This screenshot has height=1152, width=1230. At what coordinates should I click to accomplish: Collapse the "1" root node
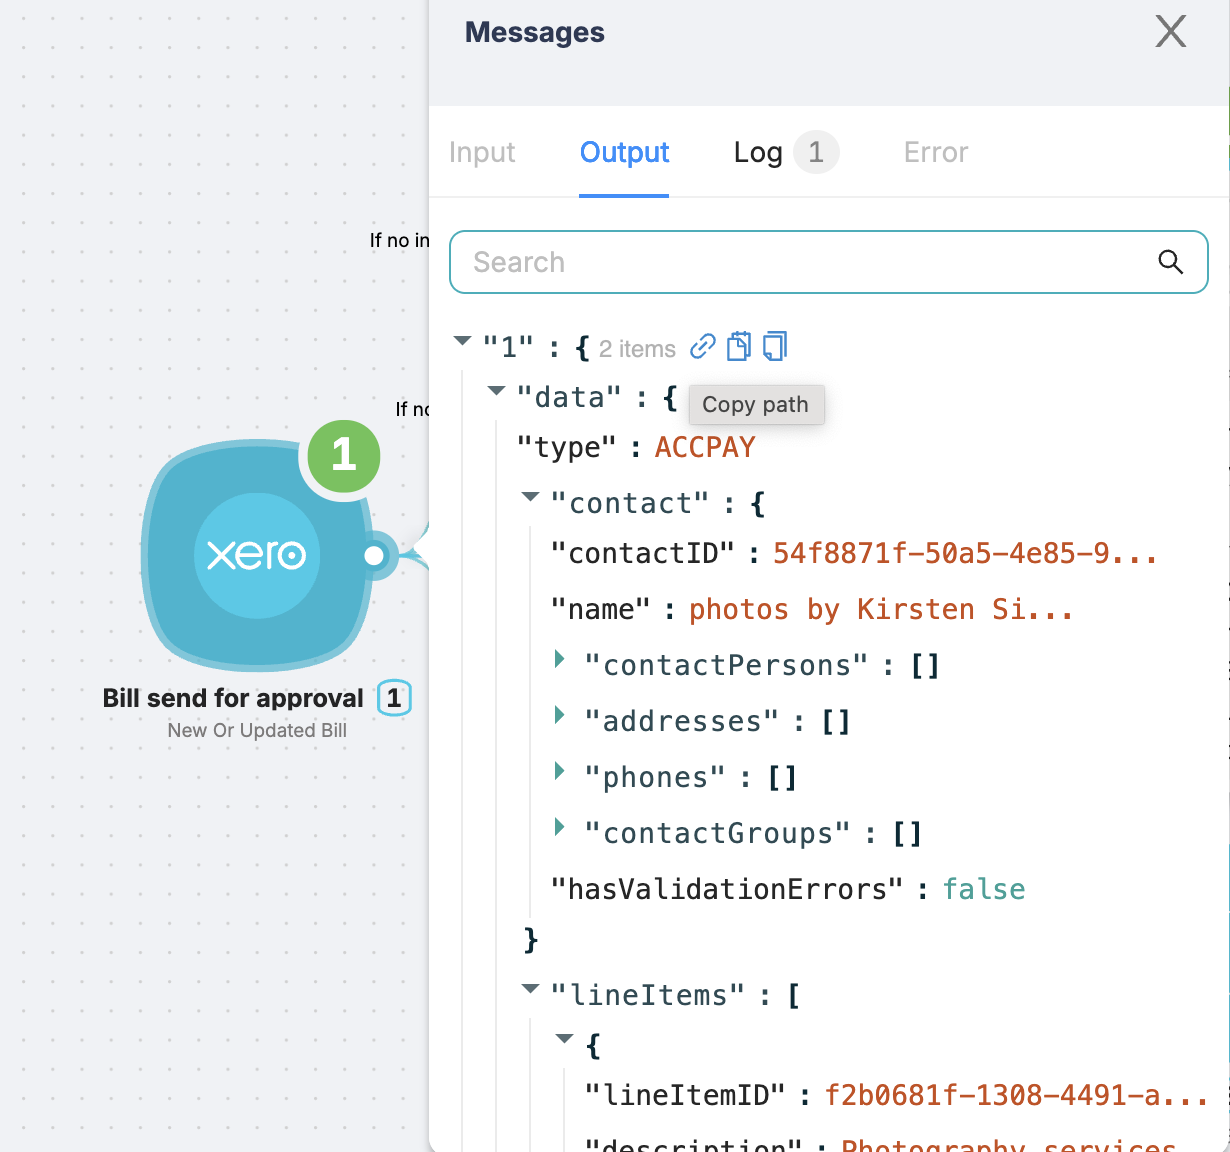(462, 341)
